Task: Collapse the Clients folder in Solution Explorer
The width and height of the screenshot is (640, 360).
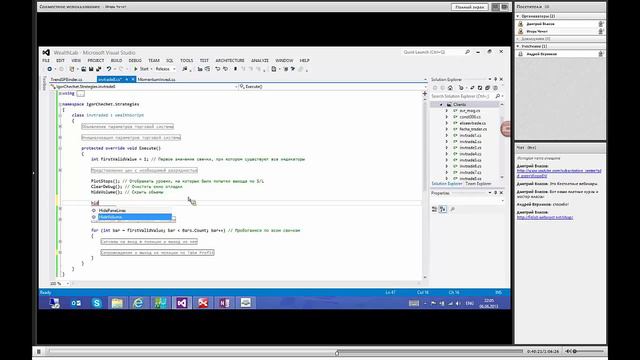Action: click(441, 104)
